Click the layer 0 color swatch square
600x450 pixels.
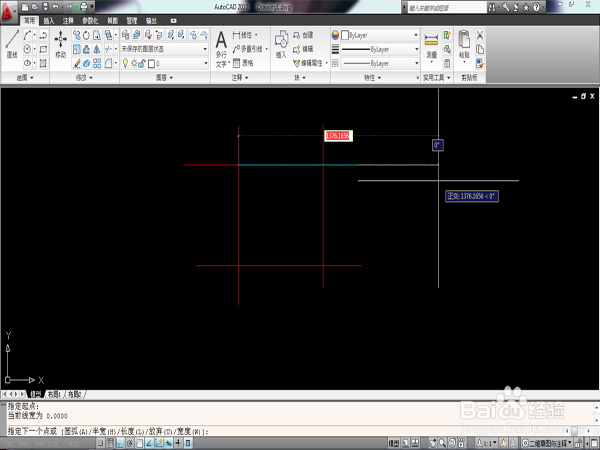[x=151, y=64]
